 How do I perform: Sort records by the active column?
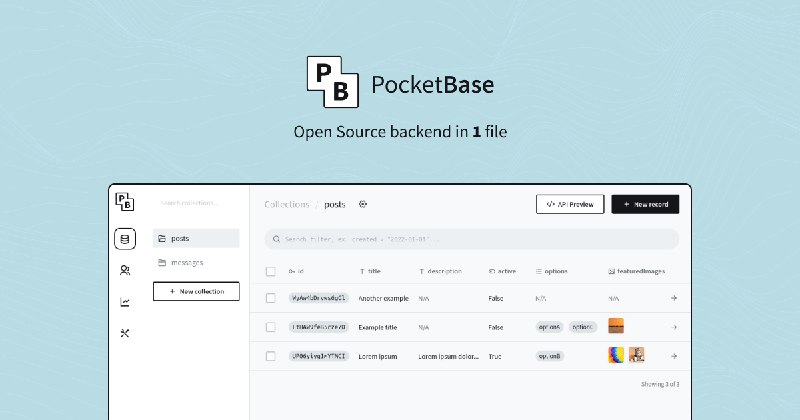point(503,271)
